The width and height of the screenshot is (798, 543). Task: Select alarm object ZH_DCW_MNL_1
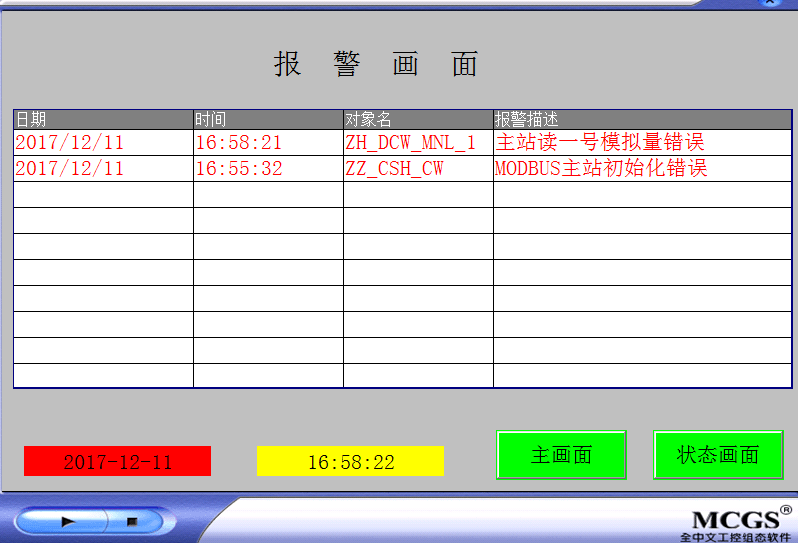[411, 143]
